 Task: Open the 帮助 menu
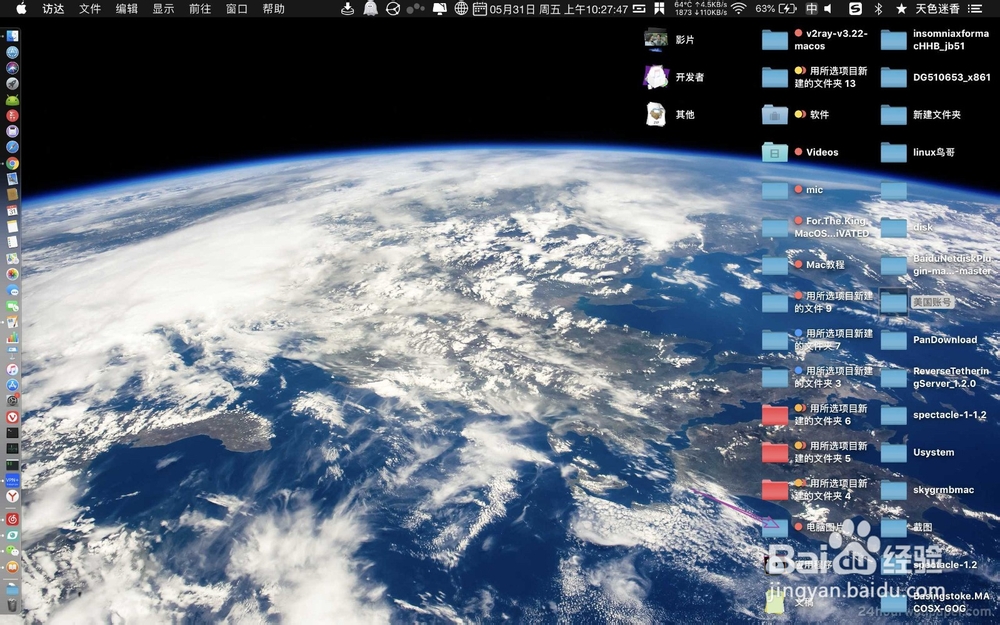click(x=274, y=9)
